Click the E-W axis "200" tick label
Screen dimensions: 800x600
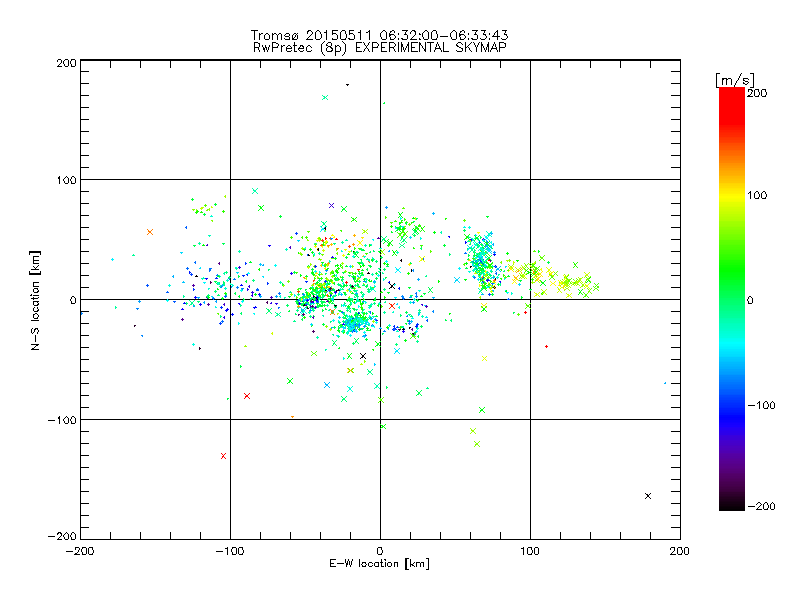(x=679, y=551)
